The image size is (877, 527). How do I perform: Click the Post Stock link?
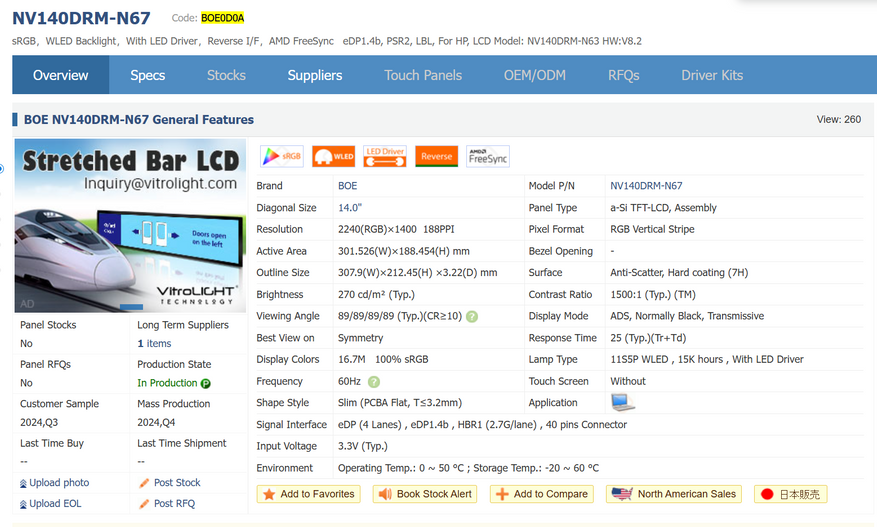[x=177, y=482]
